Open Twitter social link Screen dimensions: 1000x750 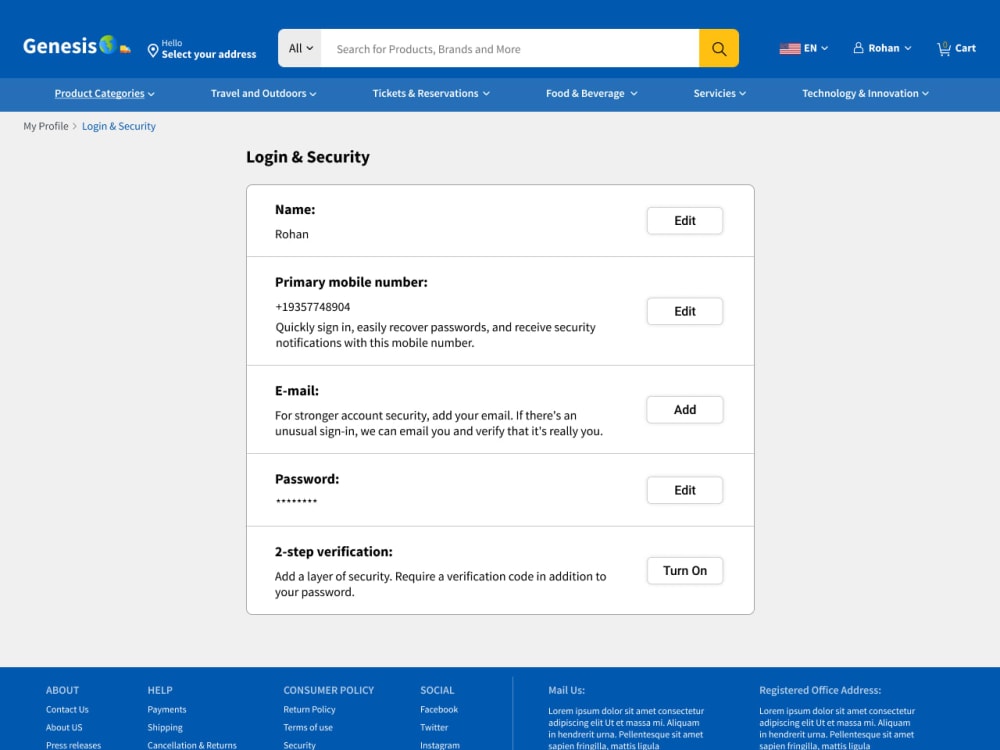(434, 727)
